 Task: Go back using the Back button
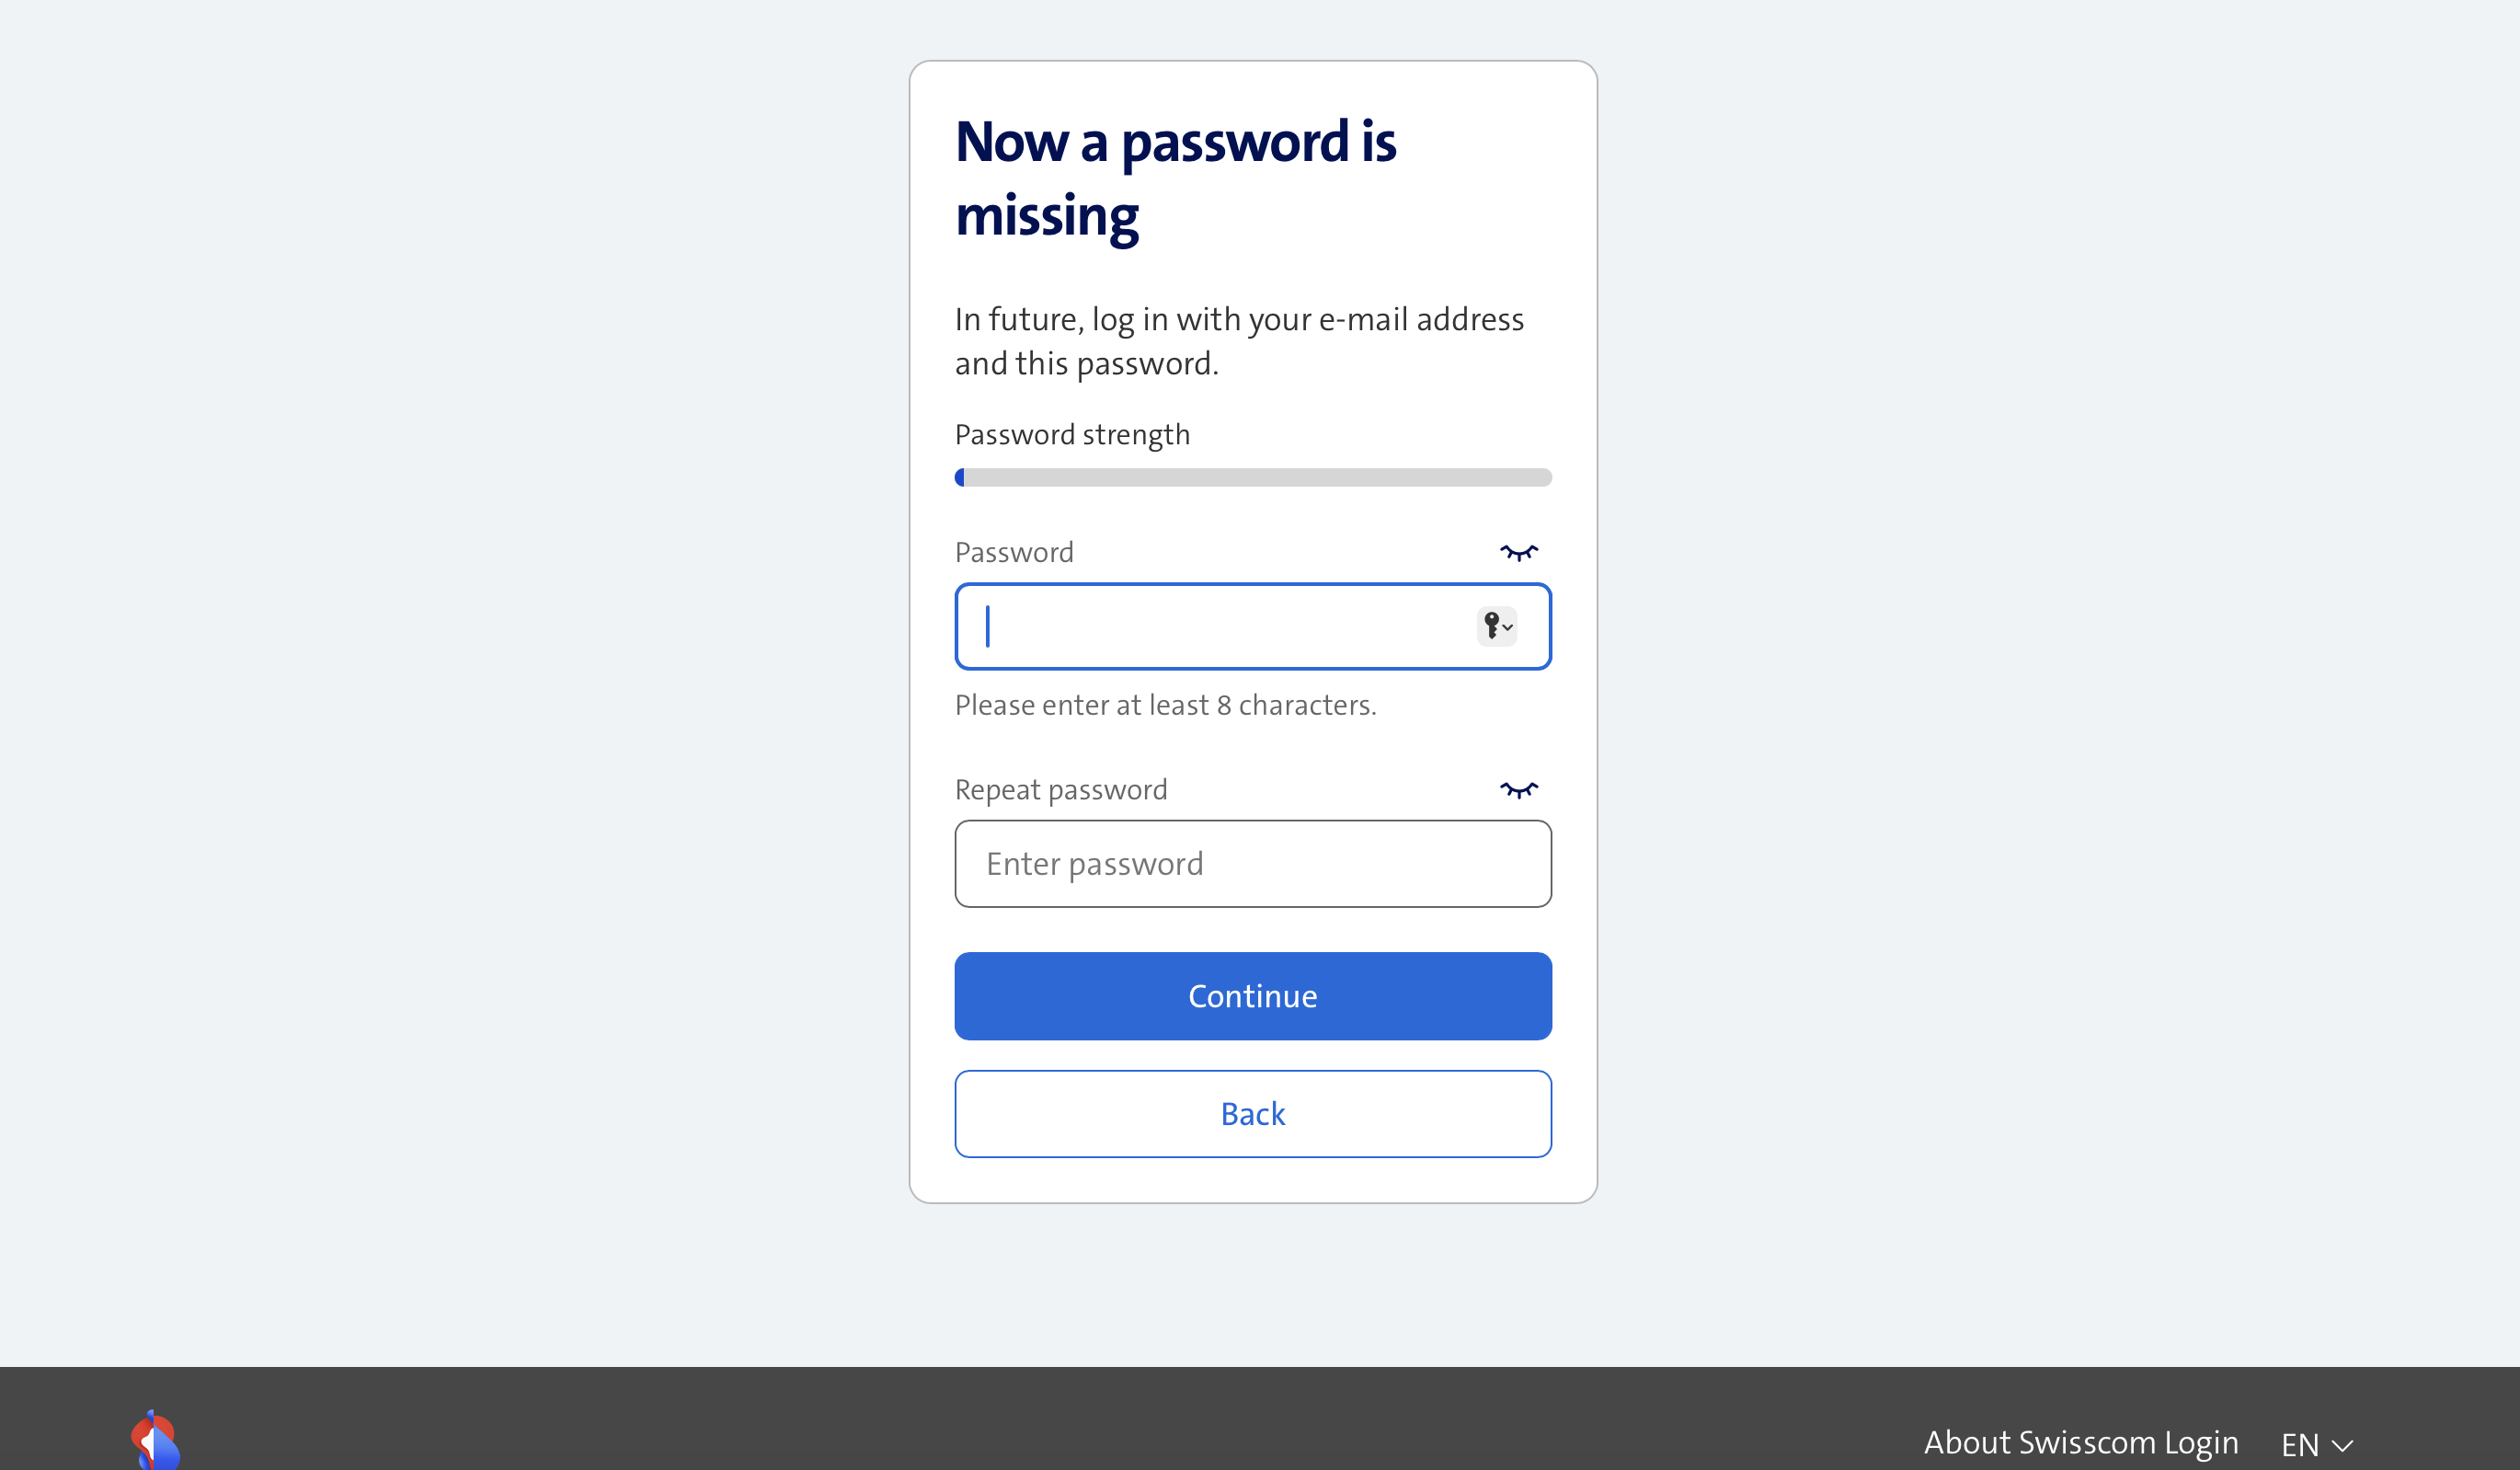[x=1252, y=1113]
